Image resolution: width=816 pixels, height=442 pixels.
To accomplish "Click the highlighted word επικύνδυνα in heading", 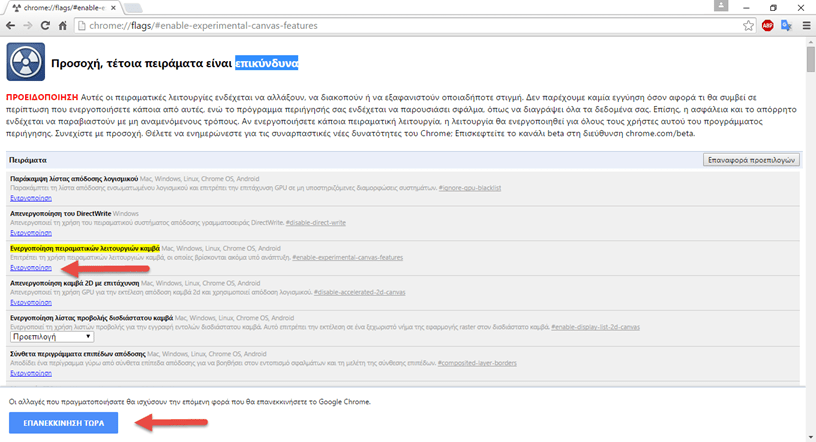I will (266, 64).
